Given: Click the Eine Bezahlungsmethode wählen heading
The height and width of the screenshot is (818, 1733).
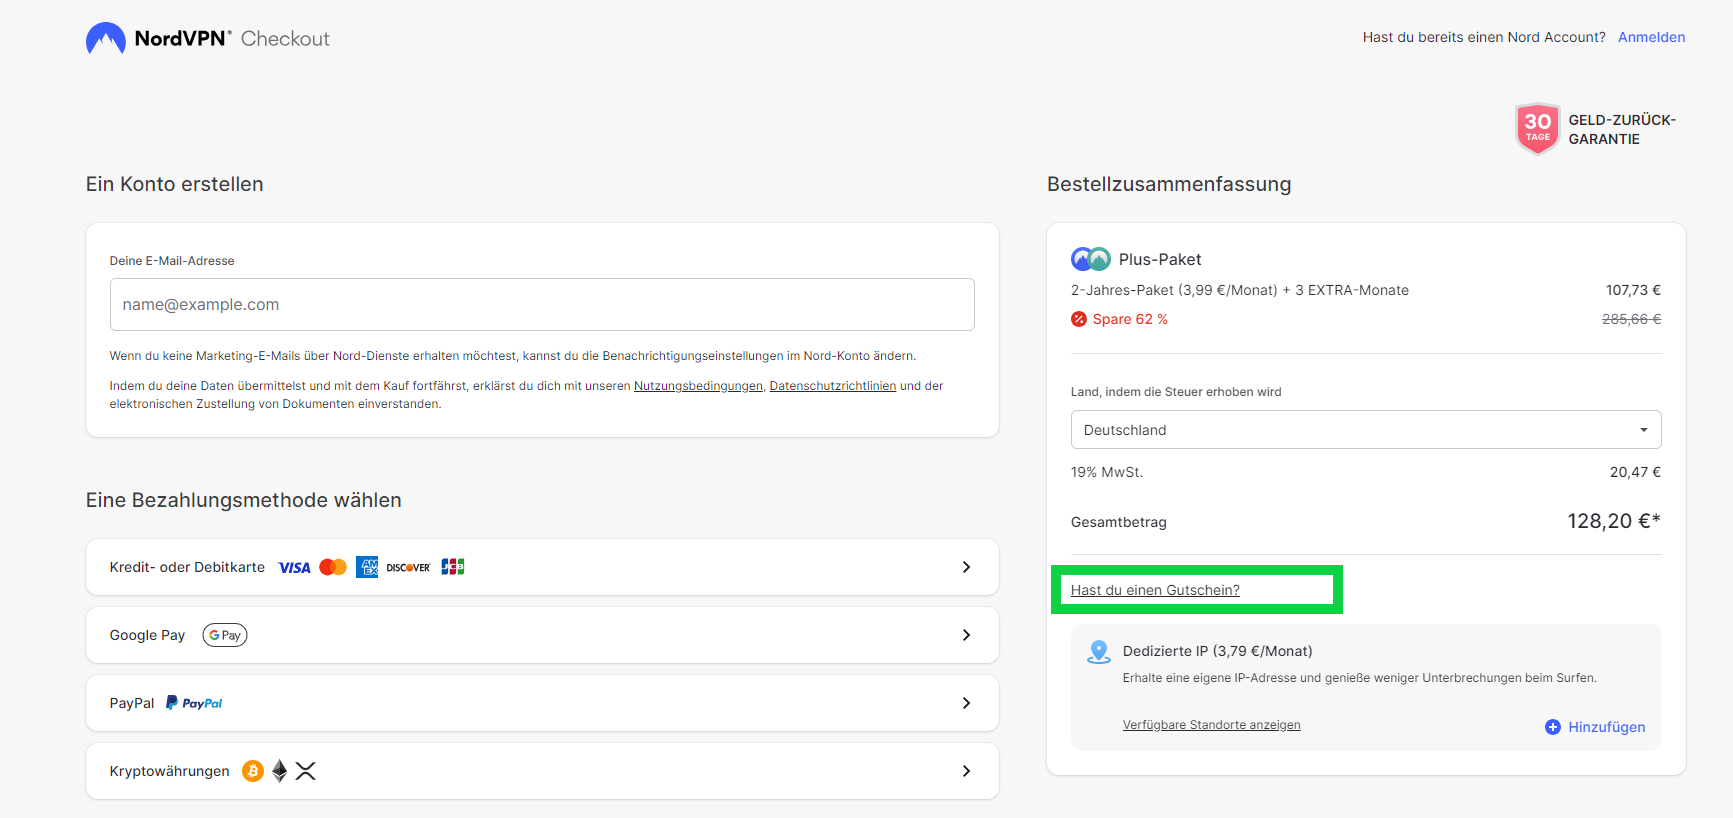Looking at the screenshot, I should (x=244, y=500).
